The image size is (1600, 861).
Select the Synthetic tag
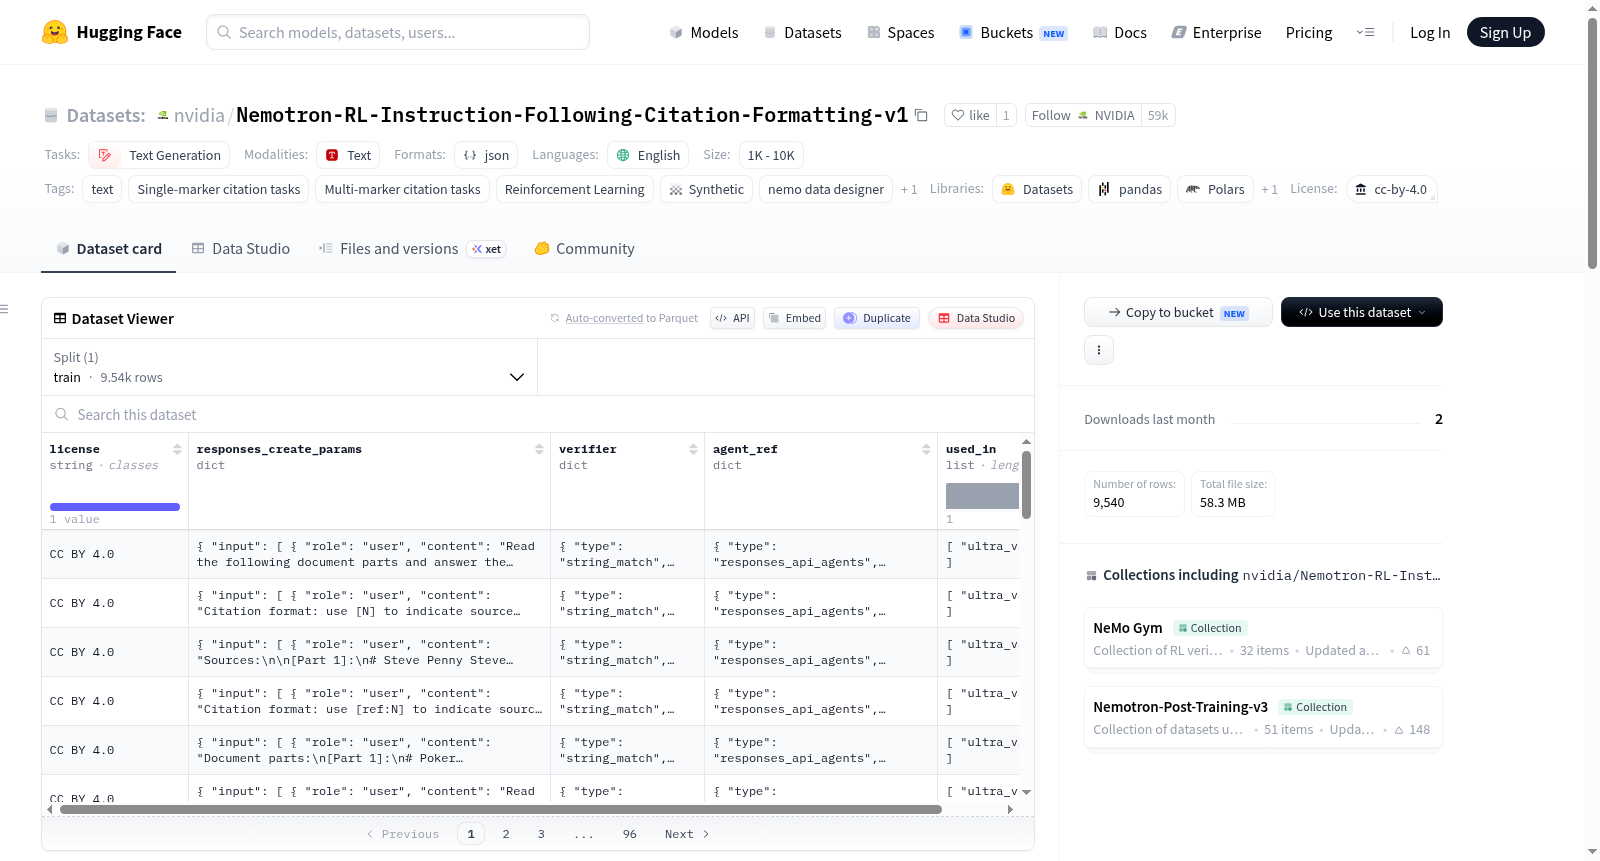point(706,189)
